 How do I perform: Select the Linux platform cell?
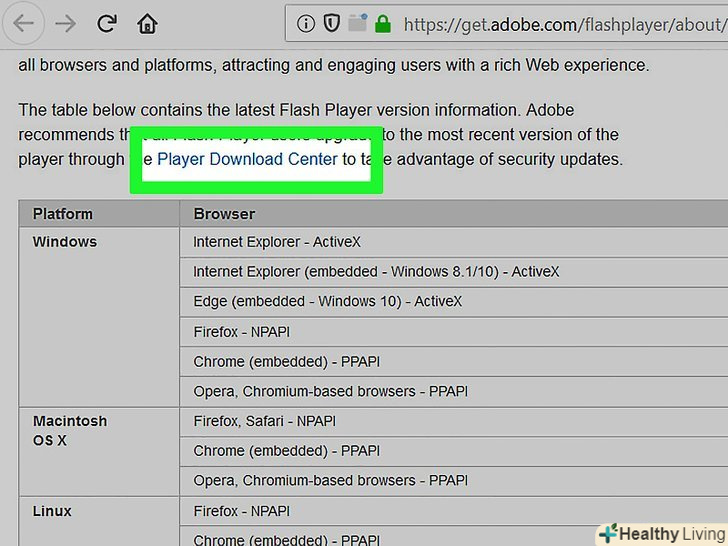click(x=52, y=511)
